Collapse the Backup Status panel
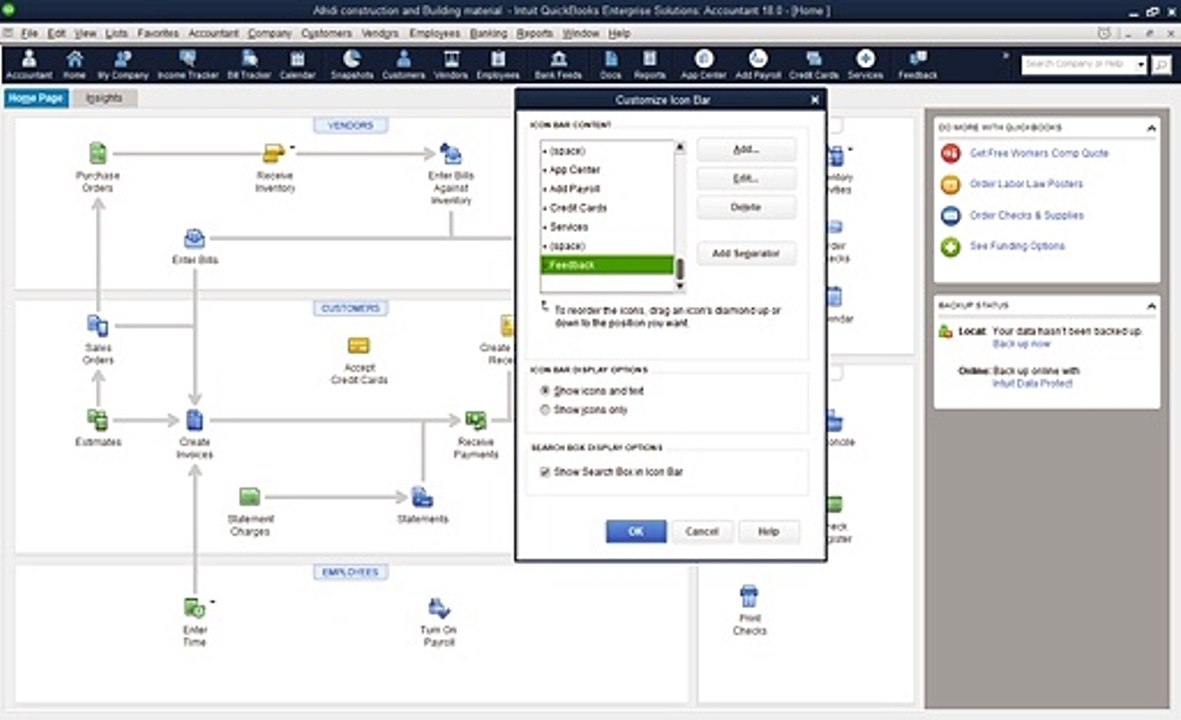1181x720 pixels. [x=1151, y=306]
